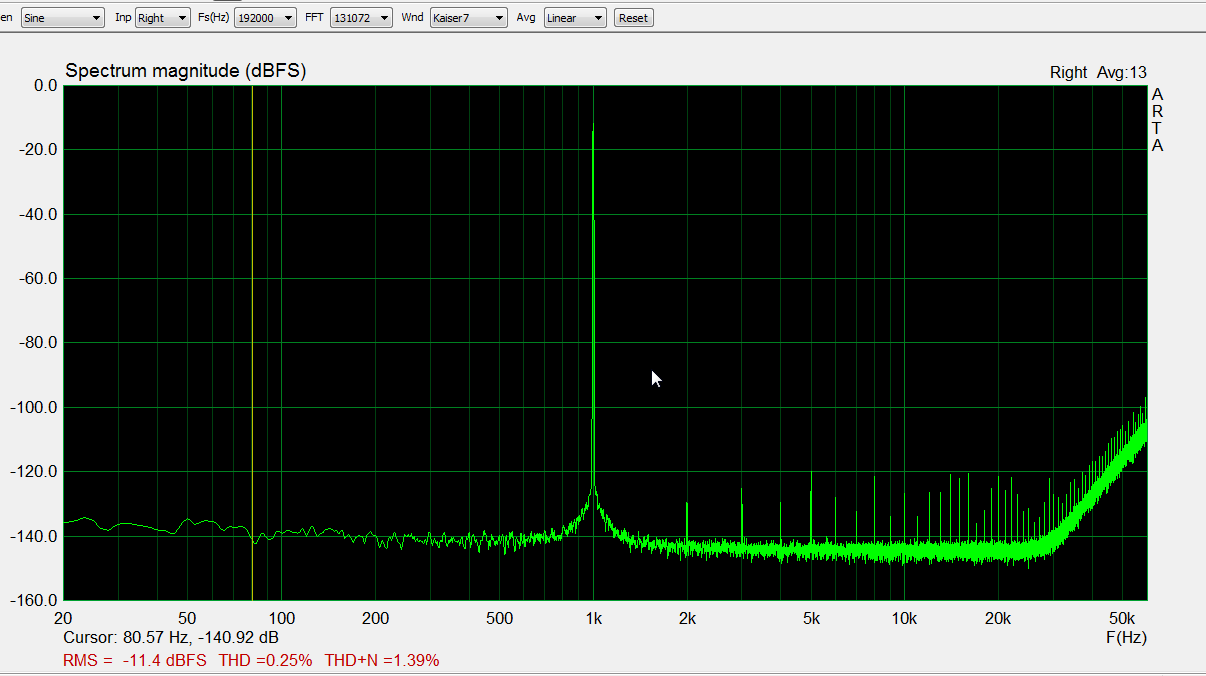The image size is (1206, 676).
Task: Click the 'Spectrum magnitude (dBFS)' title
Action: (185, 71)
